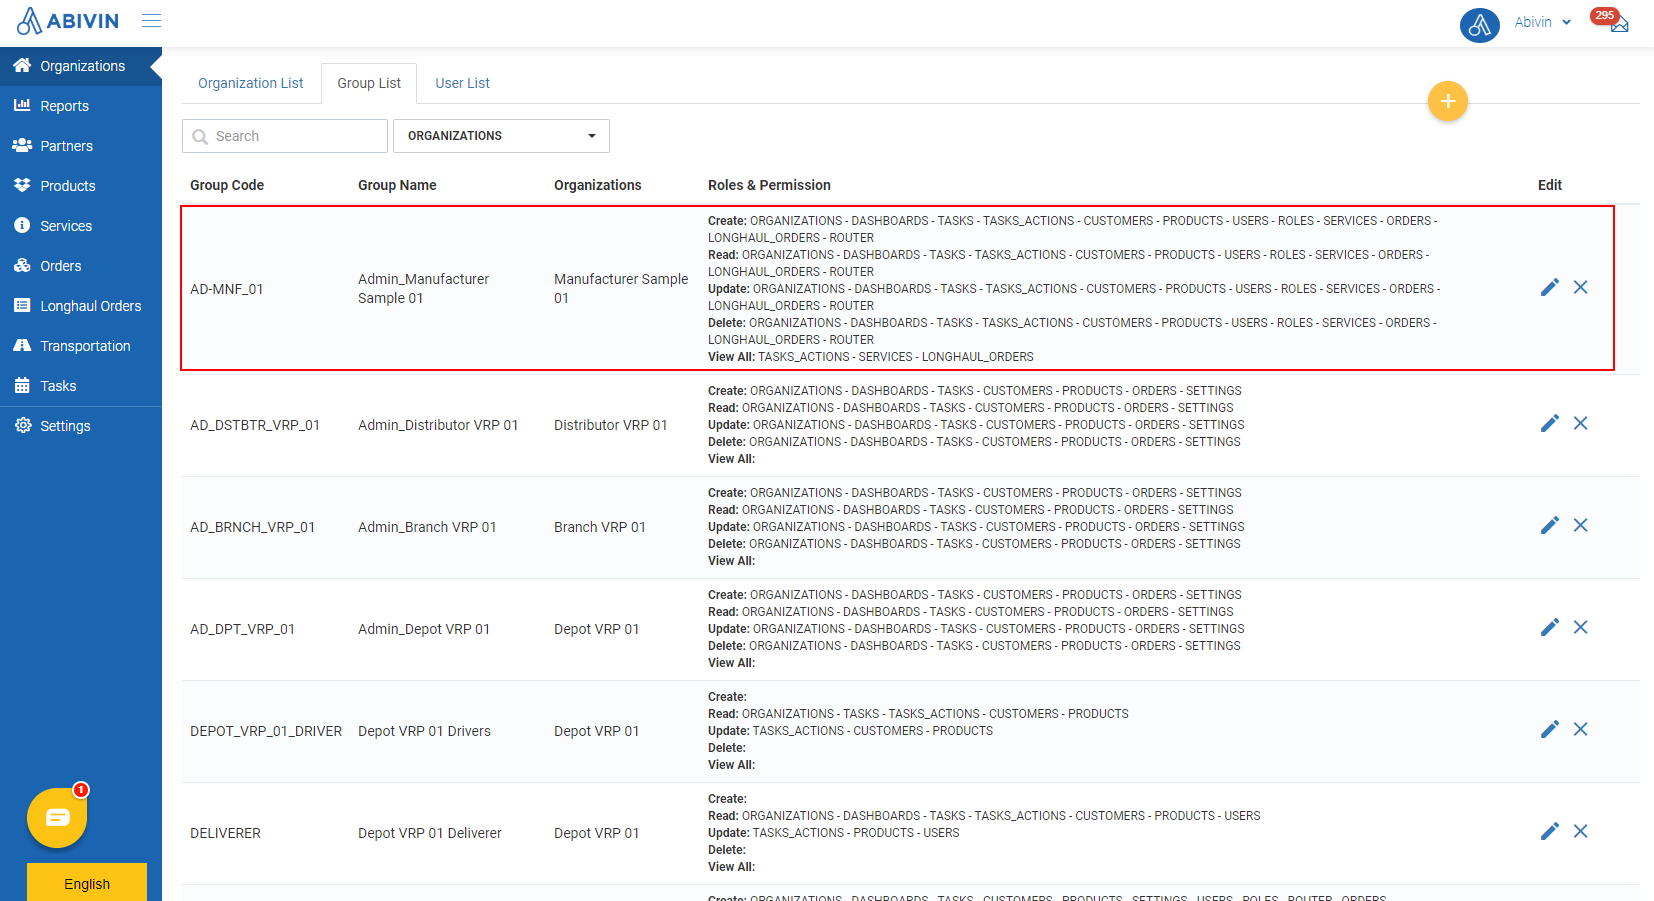Select the Group List tab

point(369,83)
